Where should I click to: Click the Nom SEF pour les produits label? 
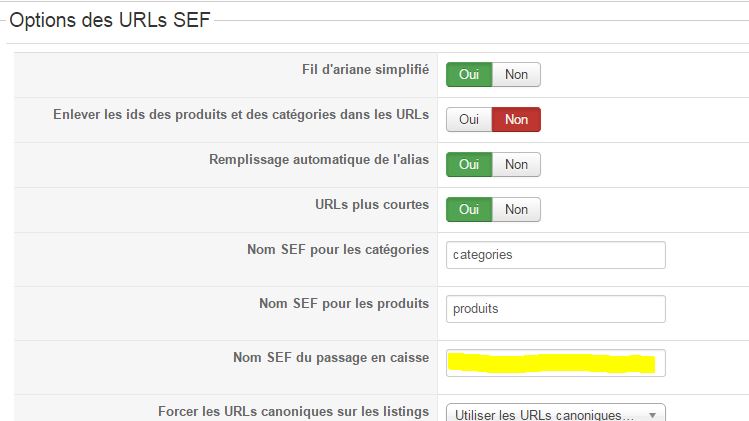tap(344, 304)
